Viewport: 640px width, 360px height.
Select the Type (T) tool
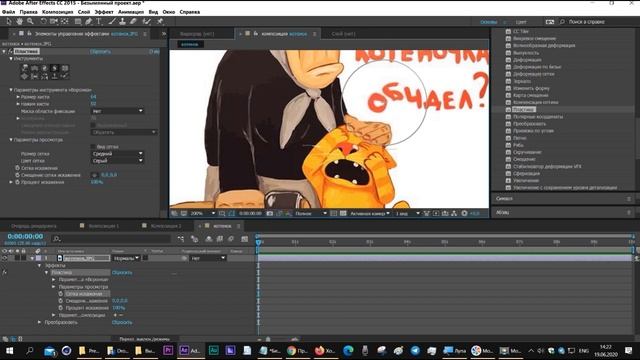(x=99, y=21)
